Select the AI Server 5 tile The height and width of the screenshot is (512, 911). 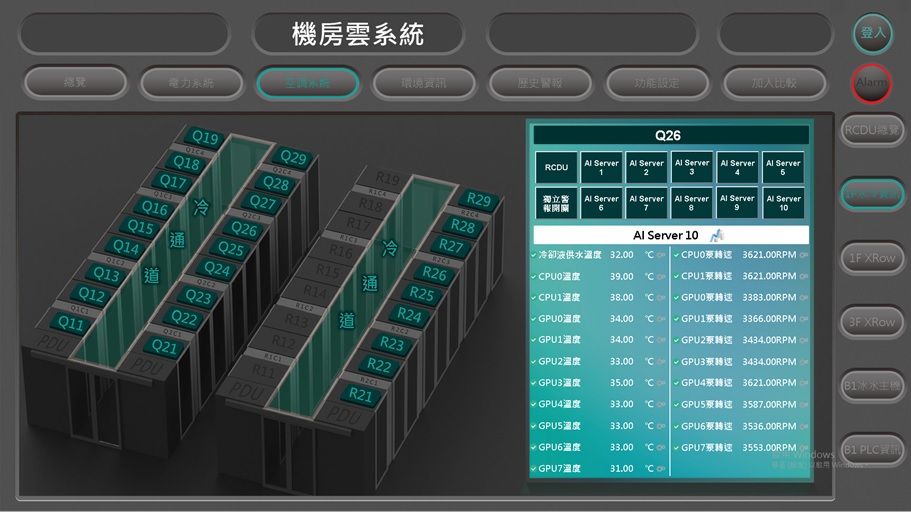(x=783, y=167)
